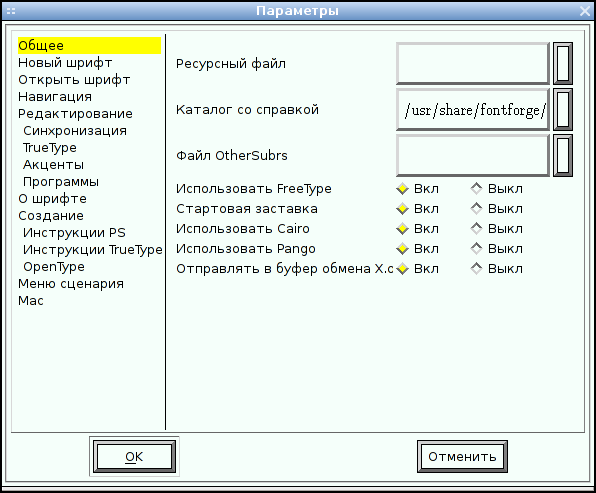This screenshot has height=493, width=596.
Task: Open the window menu icon in title bar
Action: (11, 11)
